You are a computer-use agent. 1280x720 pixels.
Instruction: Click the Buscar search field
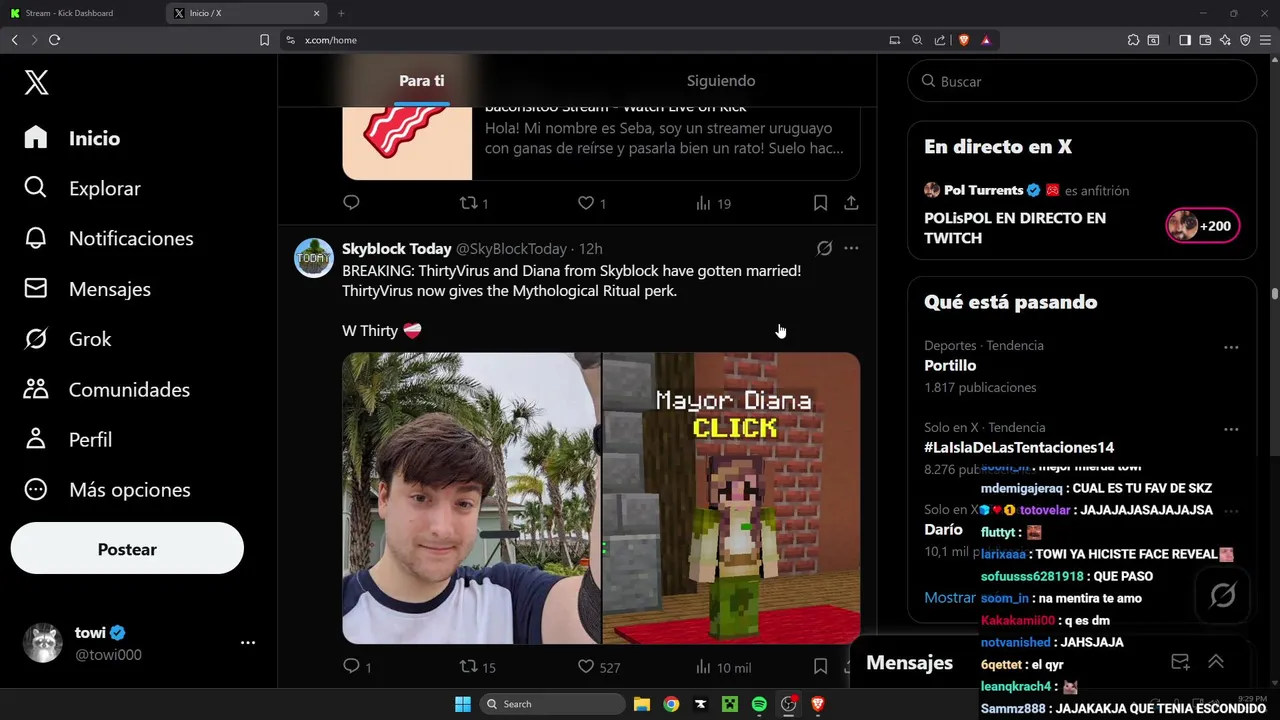pos(1082,81)
